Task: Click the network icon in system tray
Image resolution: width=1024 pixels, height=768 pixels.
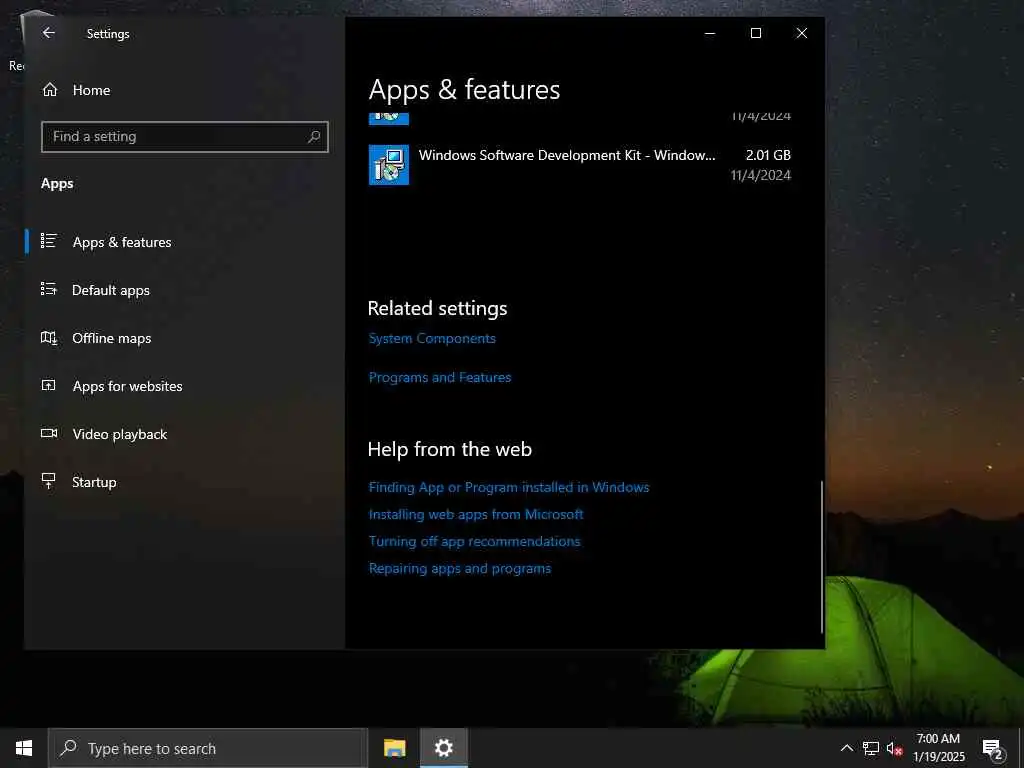Action: (x=871, y=748)
